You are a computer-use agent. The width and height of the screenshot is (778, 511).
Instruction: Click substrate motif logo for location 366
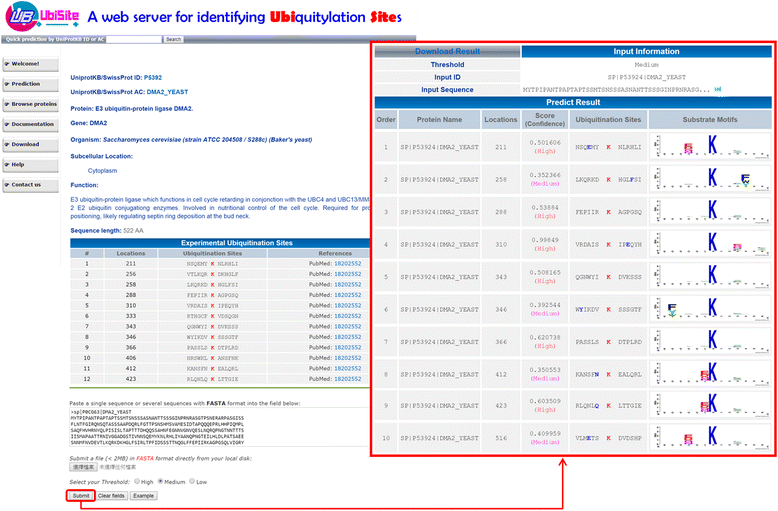coord(710,341)
